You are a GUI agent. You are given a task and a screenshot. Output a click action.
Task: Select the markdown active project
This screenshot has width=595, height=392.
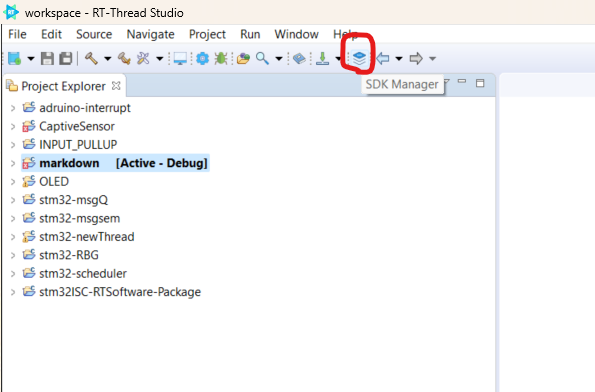pyautogui.click(x=115, y=163)
